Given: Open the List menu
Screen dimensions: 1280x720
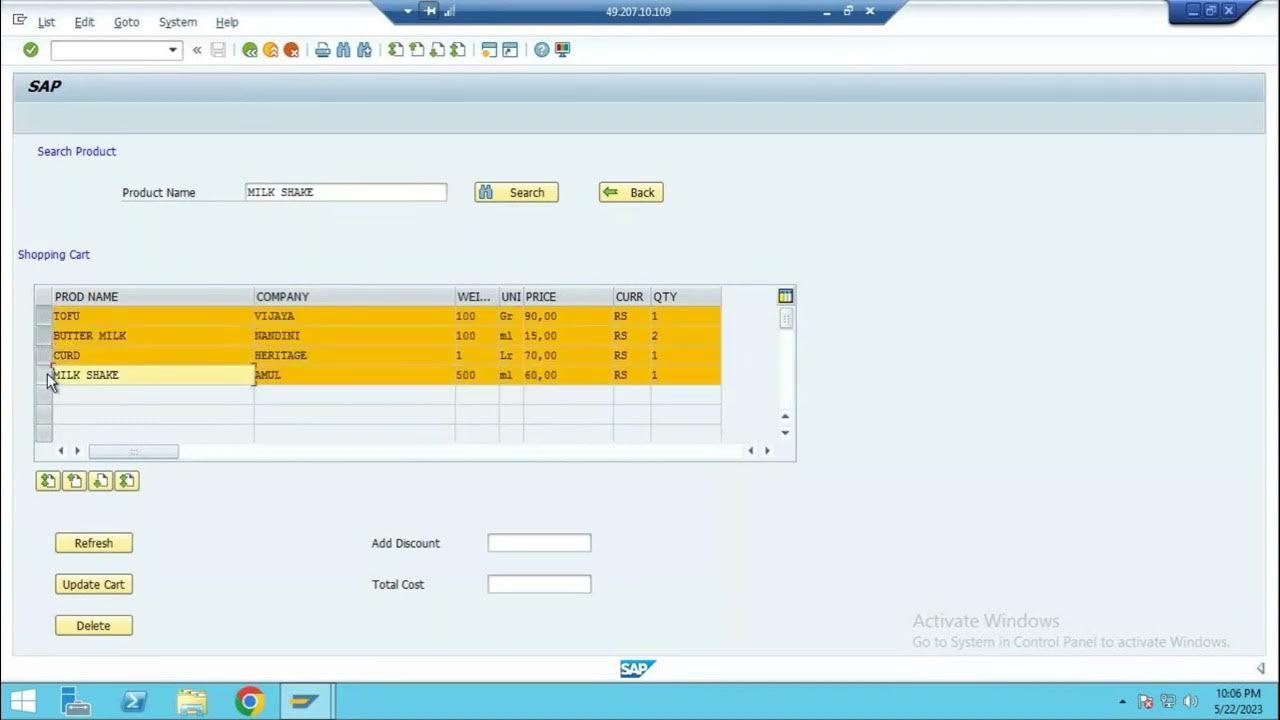Looking at the screenshot, I should pos(47,22).
